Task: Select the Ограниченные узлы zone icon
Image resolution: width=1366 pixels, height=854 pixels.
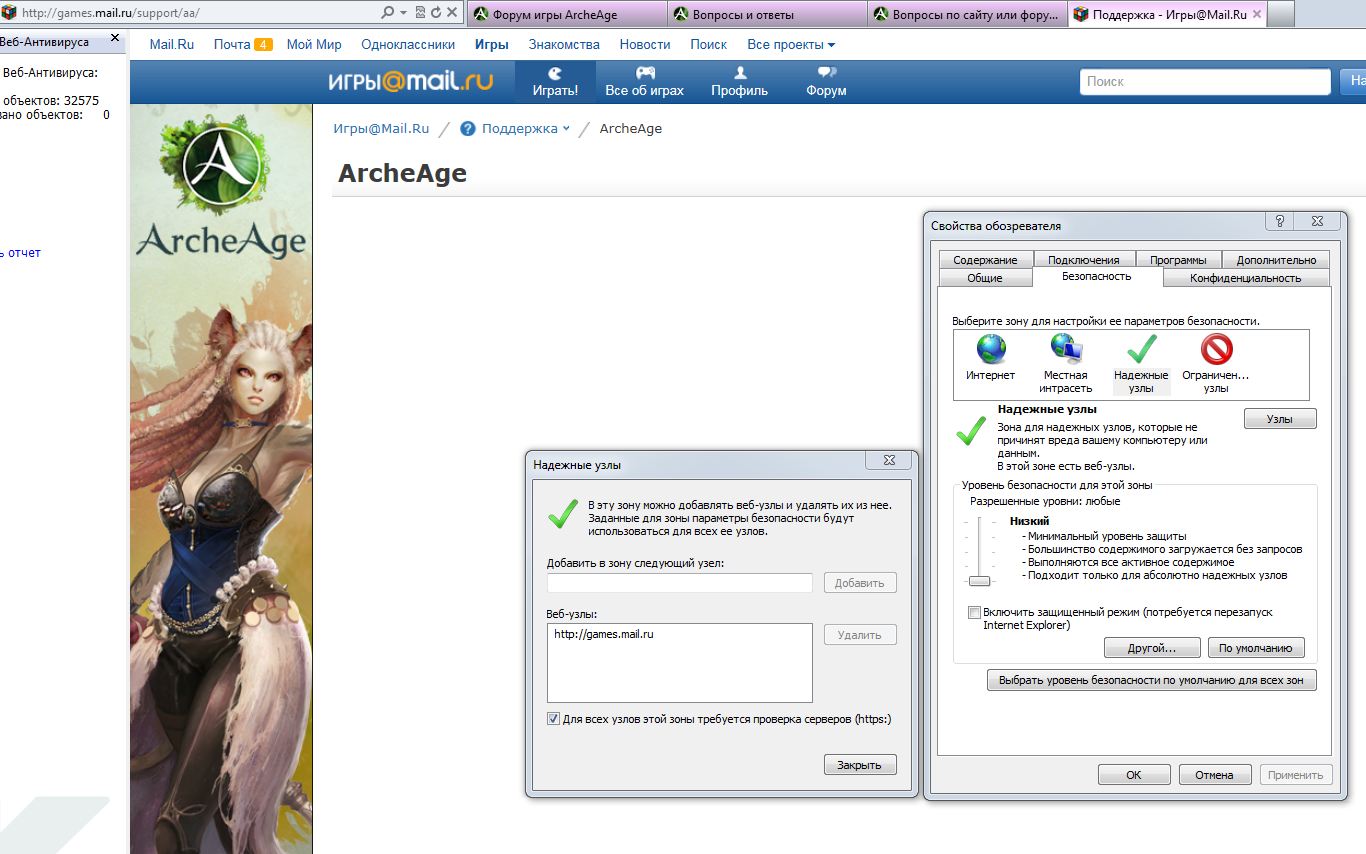Action: click(x=1216, y=349)
